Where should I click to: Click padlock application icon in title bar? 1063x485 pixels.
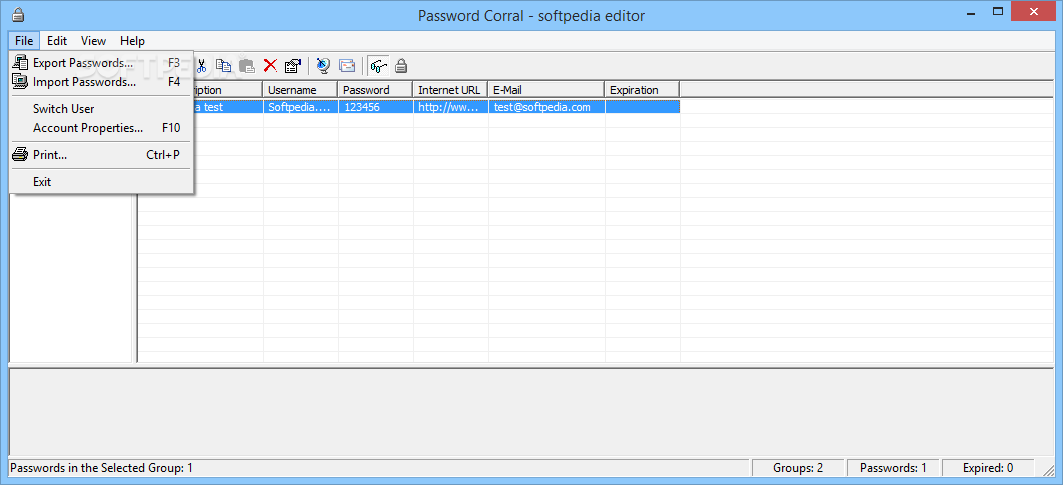[18, 15]
